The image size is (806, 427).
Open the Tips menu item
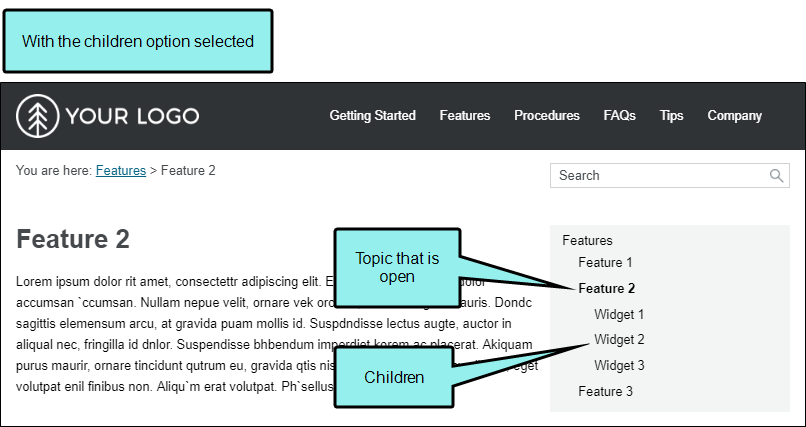(x=671, y=116)
